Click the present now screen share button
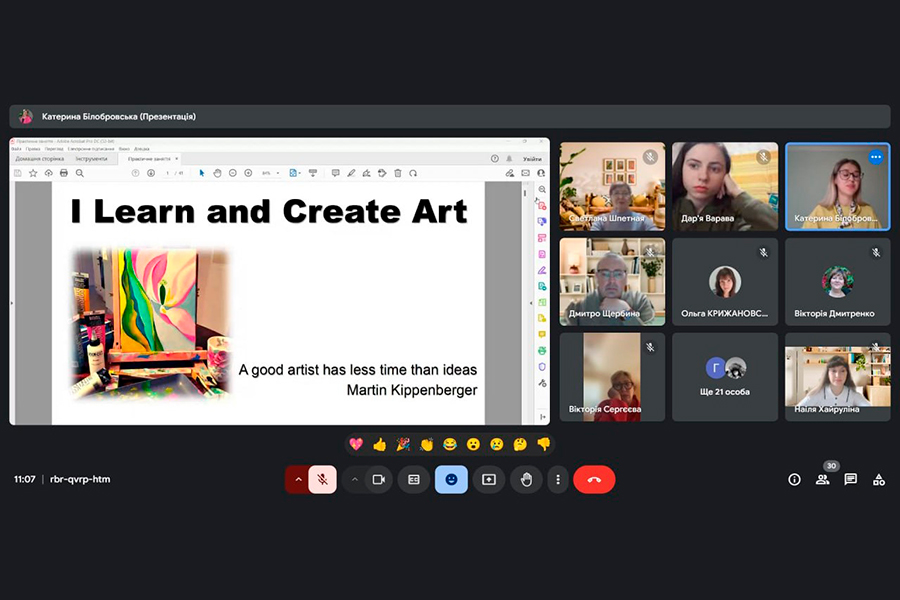900x600 pixels. point(489,479)
